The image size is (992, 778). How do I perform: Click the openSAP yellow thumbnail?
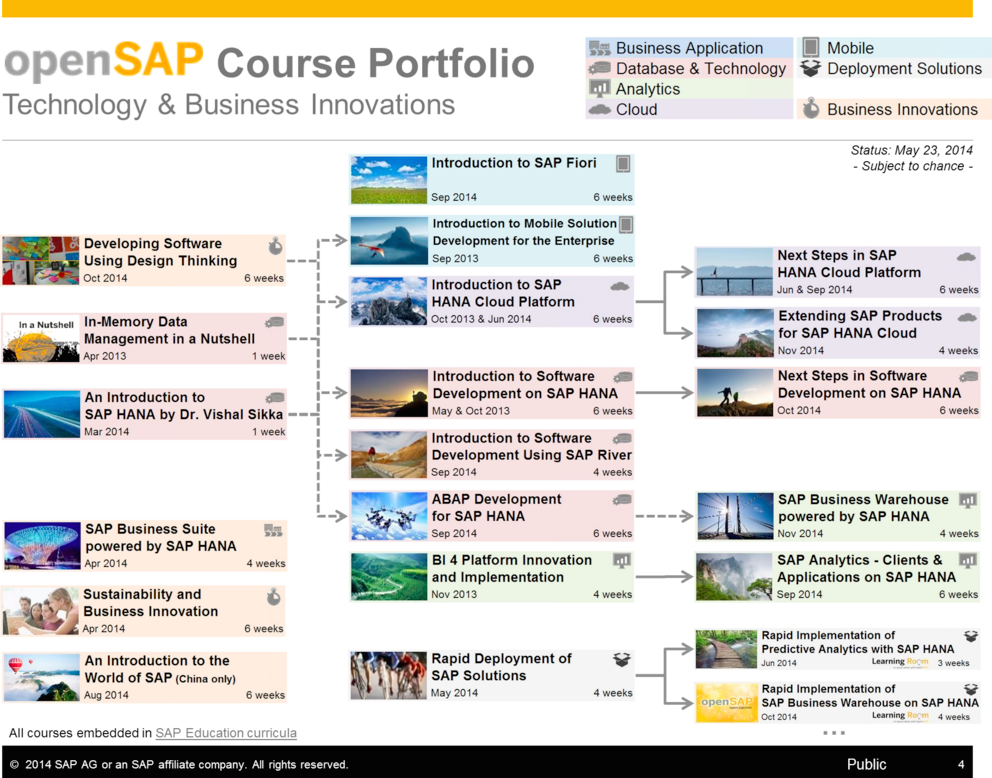point(726,703)
